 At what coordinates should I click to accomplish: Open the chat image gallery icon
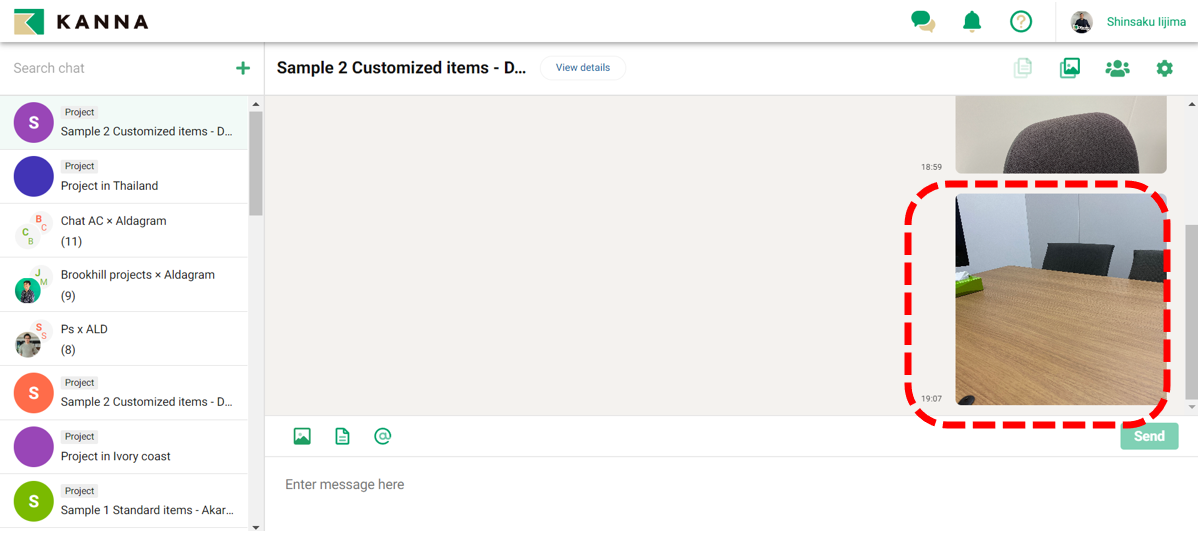click(1070, 68)
